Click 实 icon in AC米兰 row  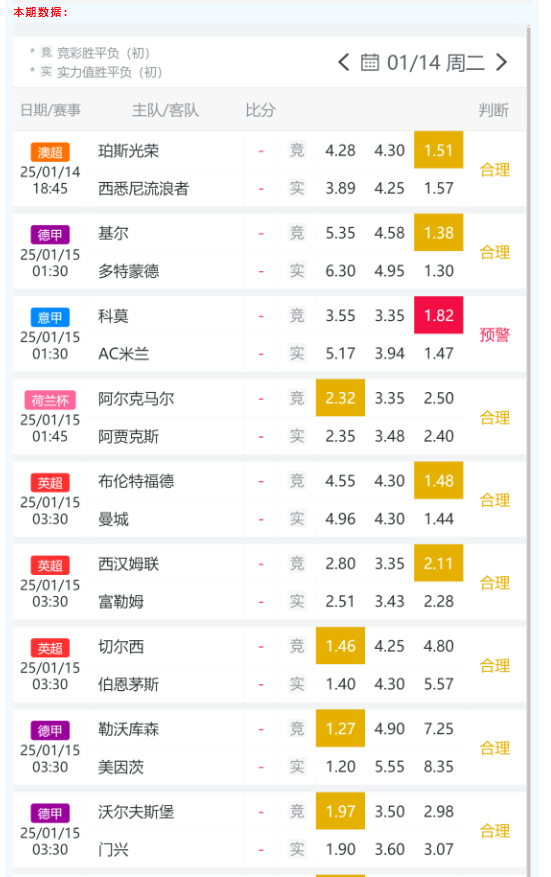[296, 353]
